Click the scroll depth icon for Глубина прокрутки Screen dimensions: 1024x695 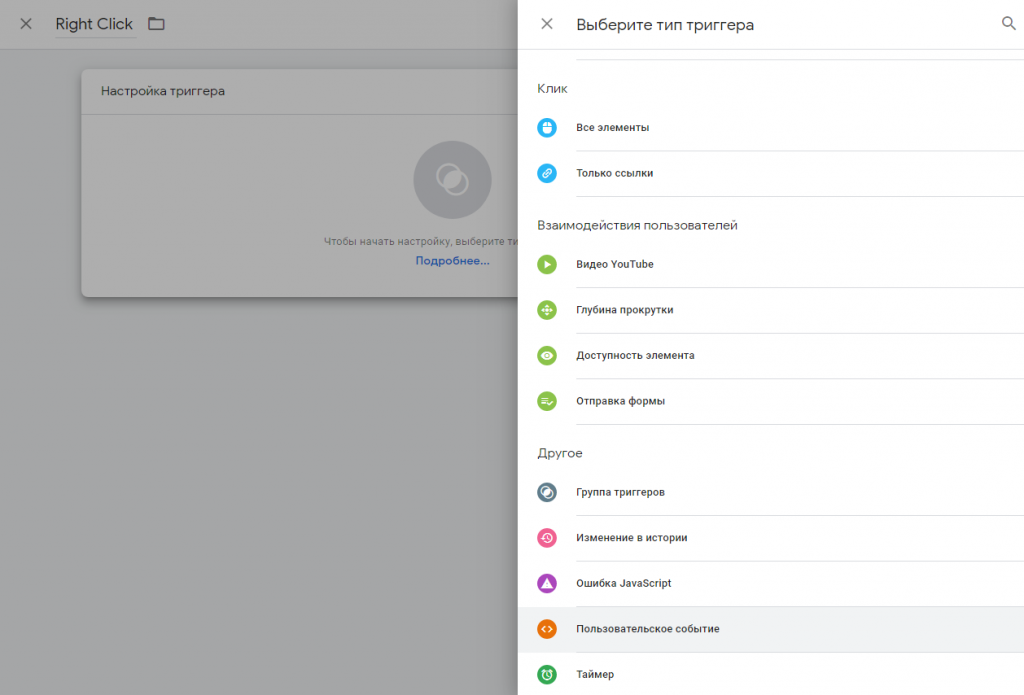[547, 310]
